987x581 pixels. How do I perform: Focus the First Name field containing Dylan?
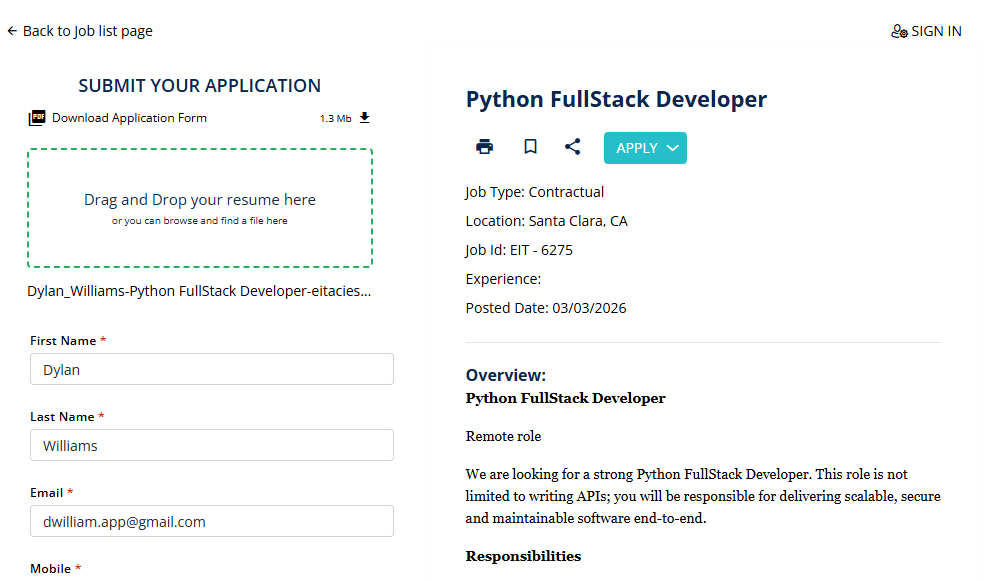tap(211, 369)
